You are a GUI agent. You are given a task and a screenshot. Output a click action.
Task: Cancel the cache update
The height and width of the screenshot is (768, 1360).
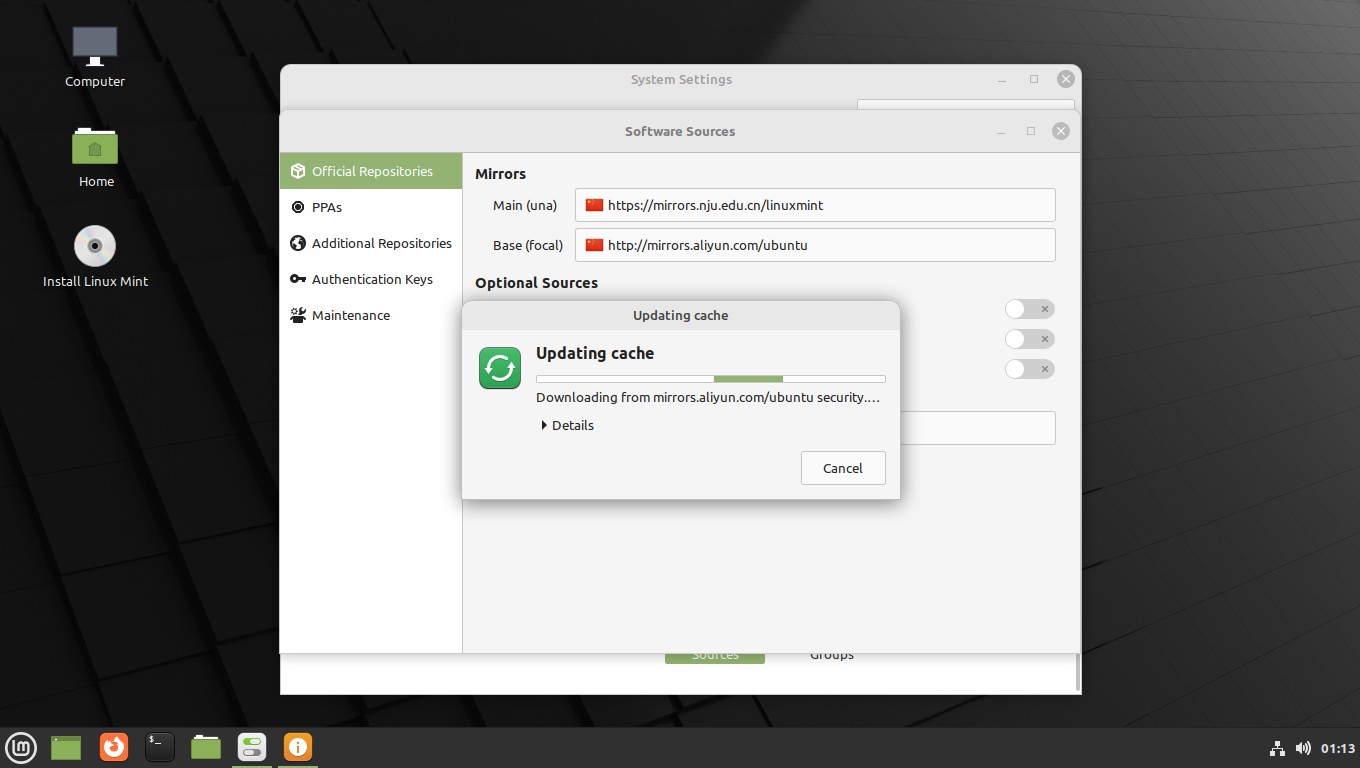pos(842,467)
